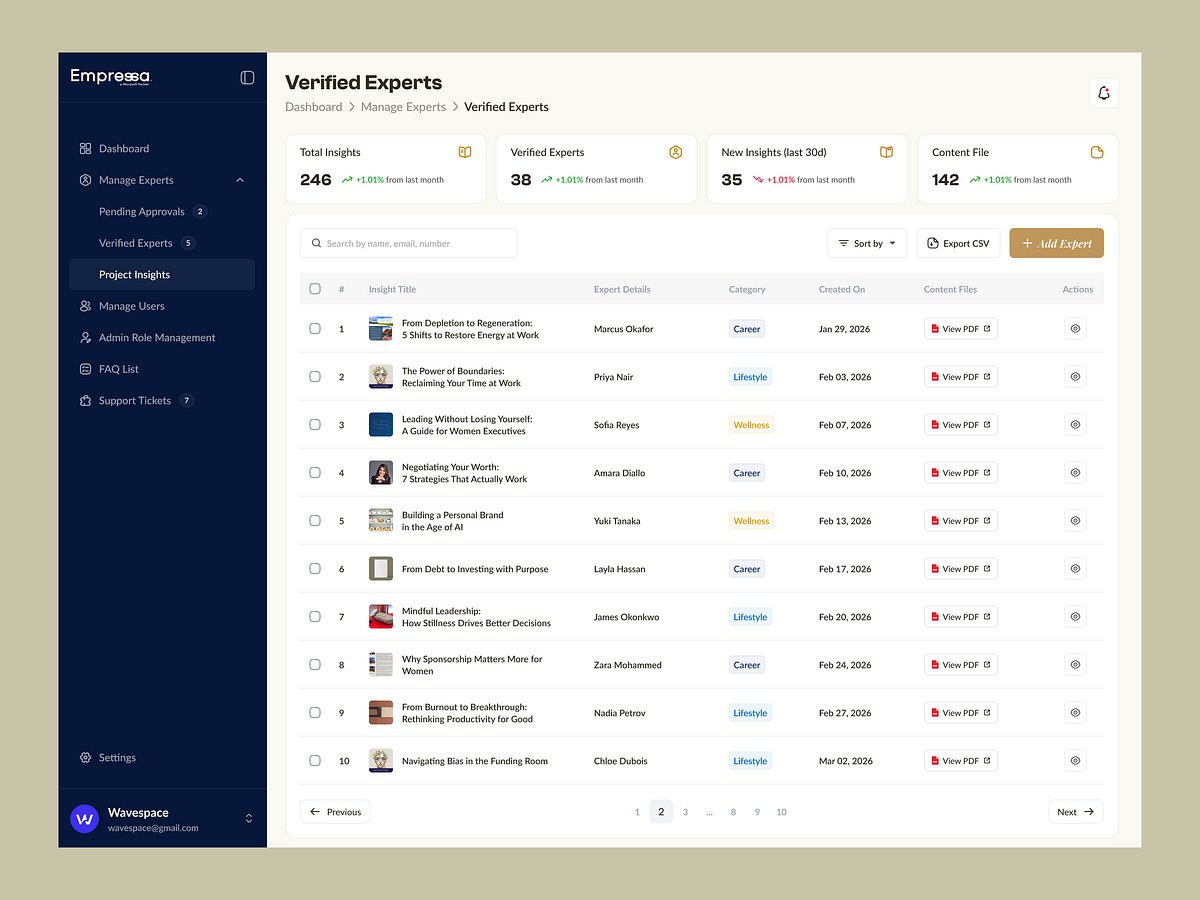Click the eye icon for Marcus Okafor's insight
Screen dimensions: 1200x900
click(1075, 329)
